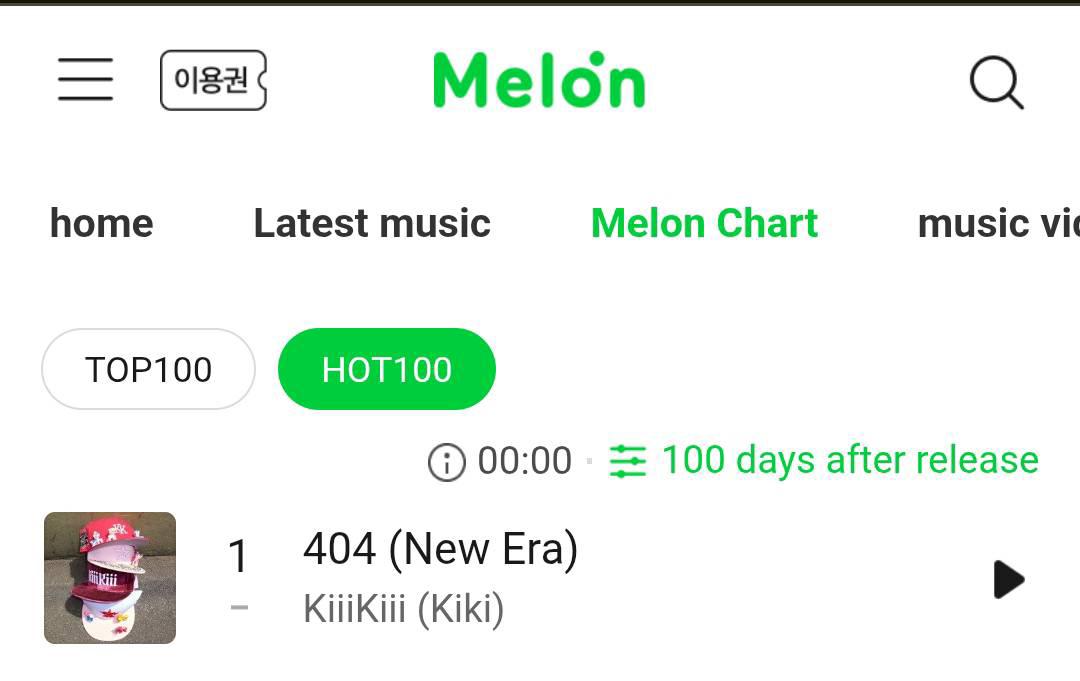
Task: Select the Melon Chart tab
Action: click(x=704, y=223)
